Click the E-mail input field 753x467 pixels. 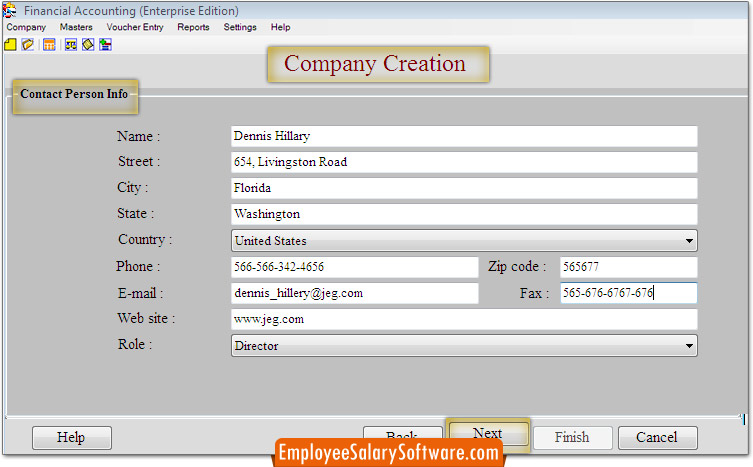(354, 293)
